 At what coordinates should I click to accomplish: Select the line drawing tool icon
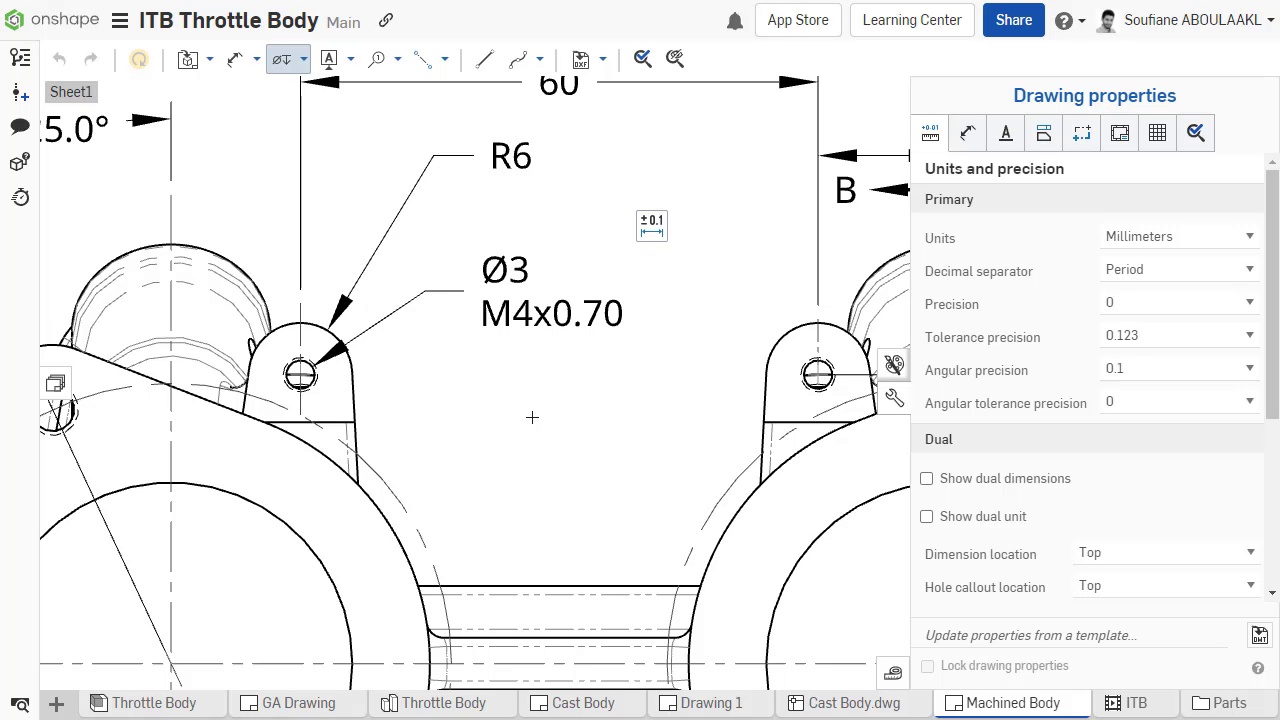click(x=484, y=60)
